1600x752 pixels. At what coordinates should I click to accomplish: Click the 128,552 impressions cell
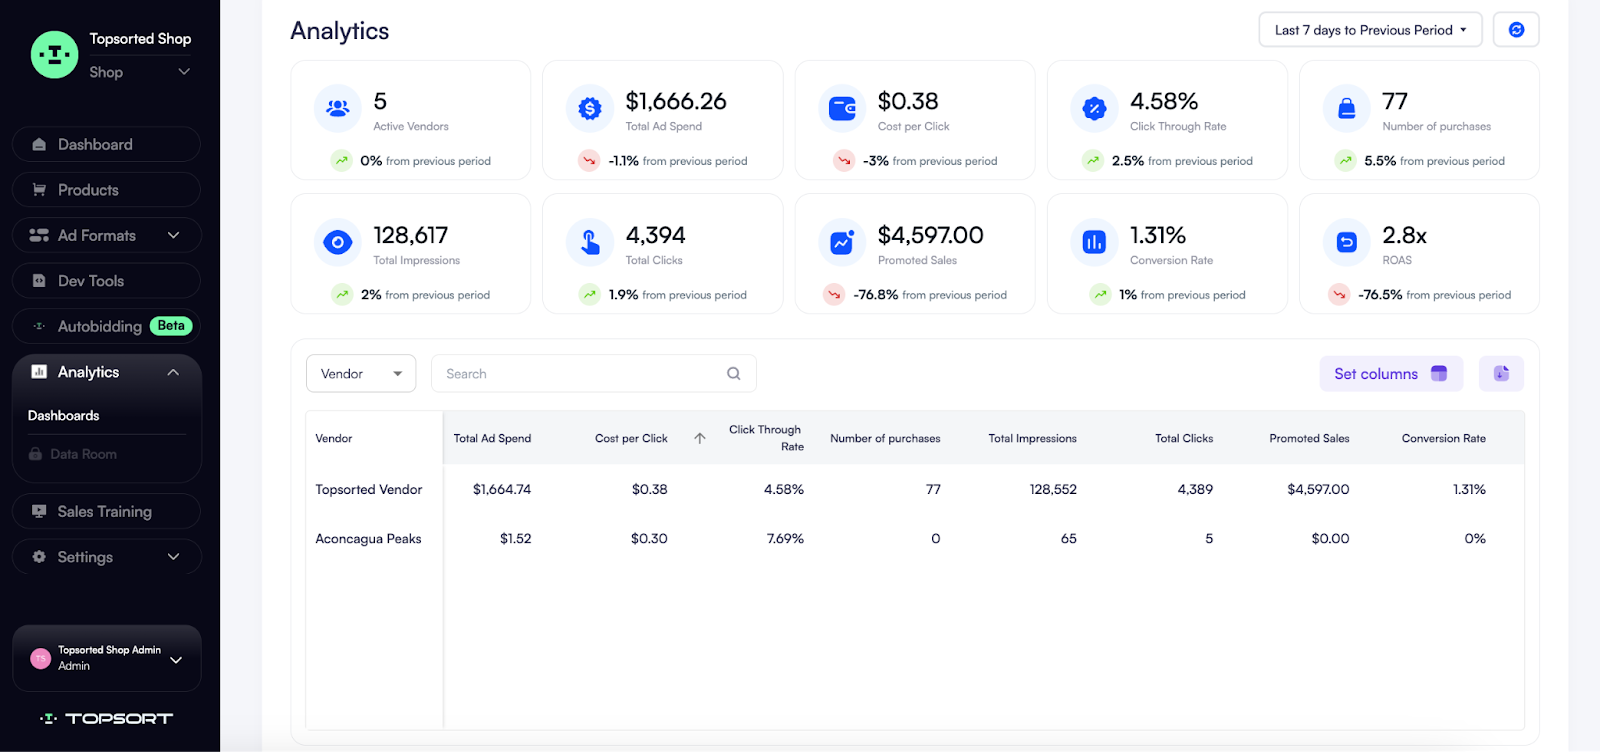coord(1053,489)
